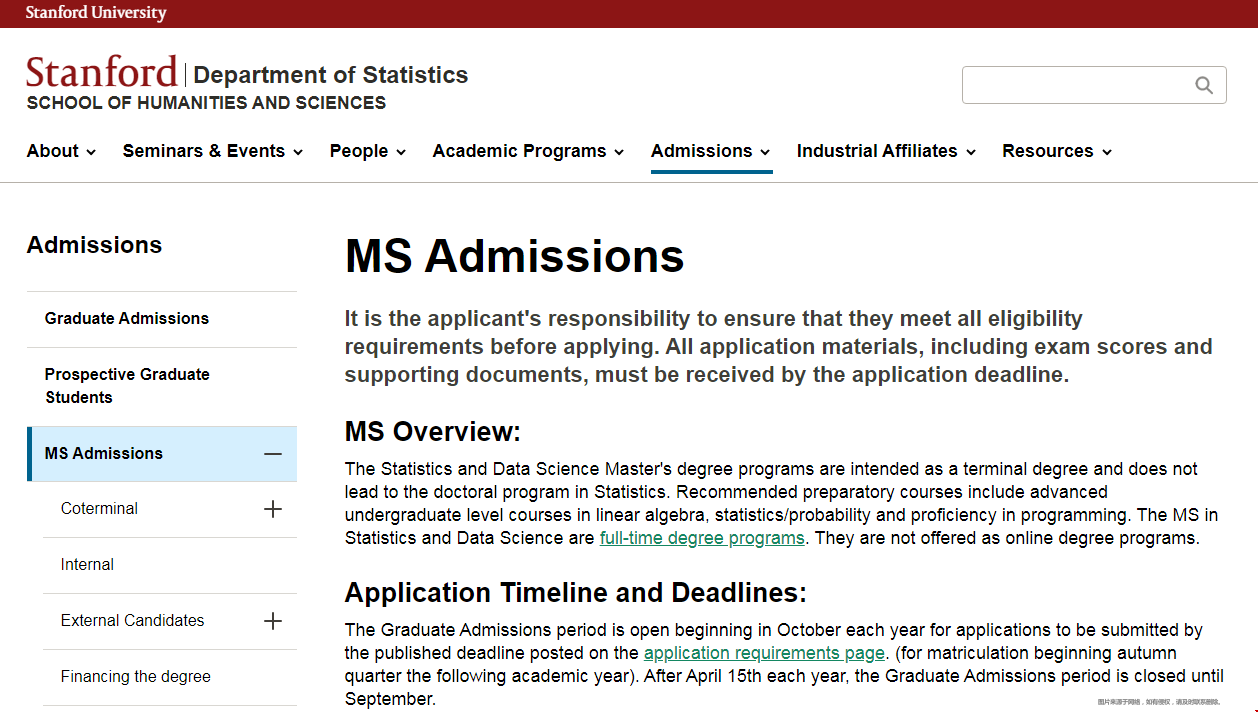Click the Admissions sidebar heading
1258x712 pixels.
pos(94,245)
